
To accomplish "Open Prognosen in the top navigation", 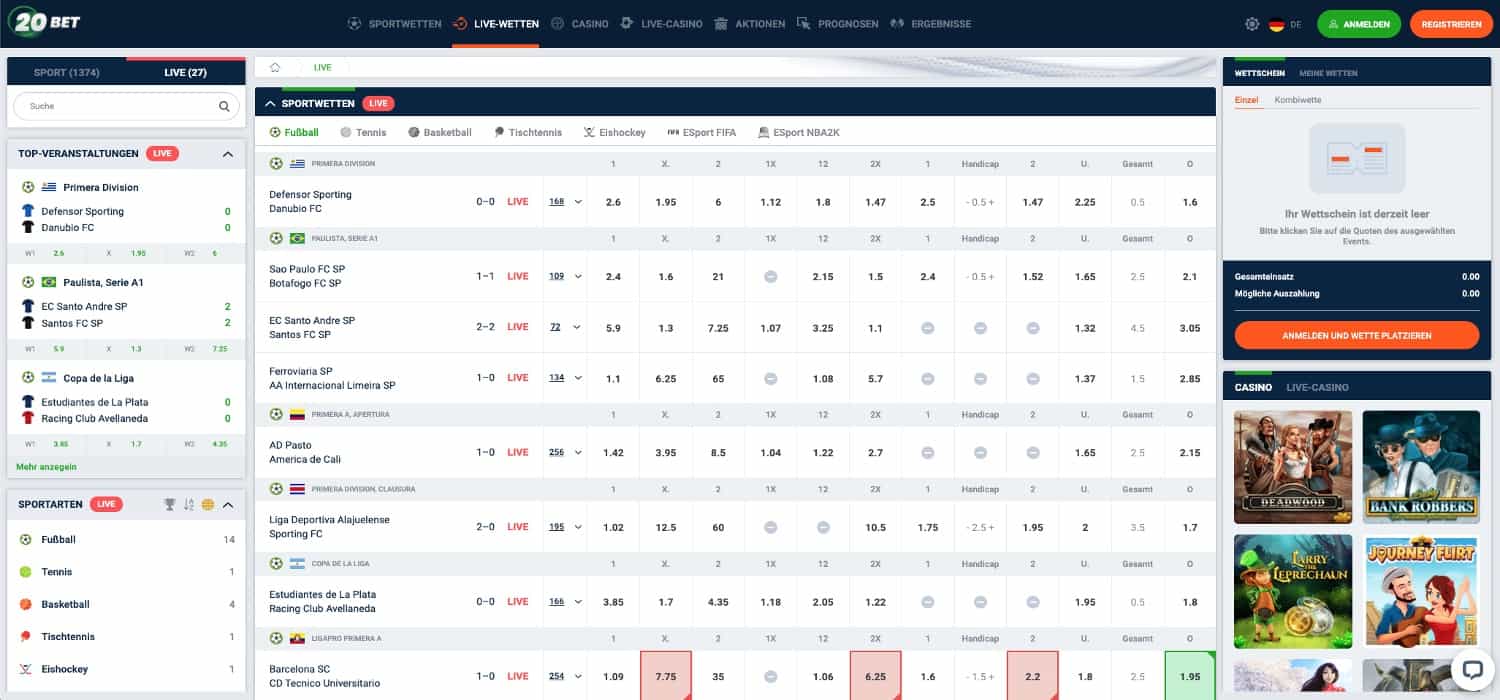I will pyautogui.click(x=838, y=24).
